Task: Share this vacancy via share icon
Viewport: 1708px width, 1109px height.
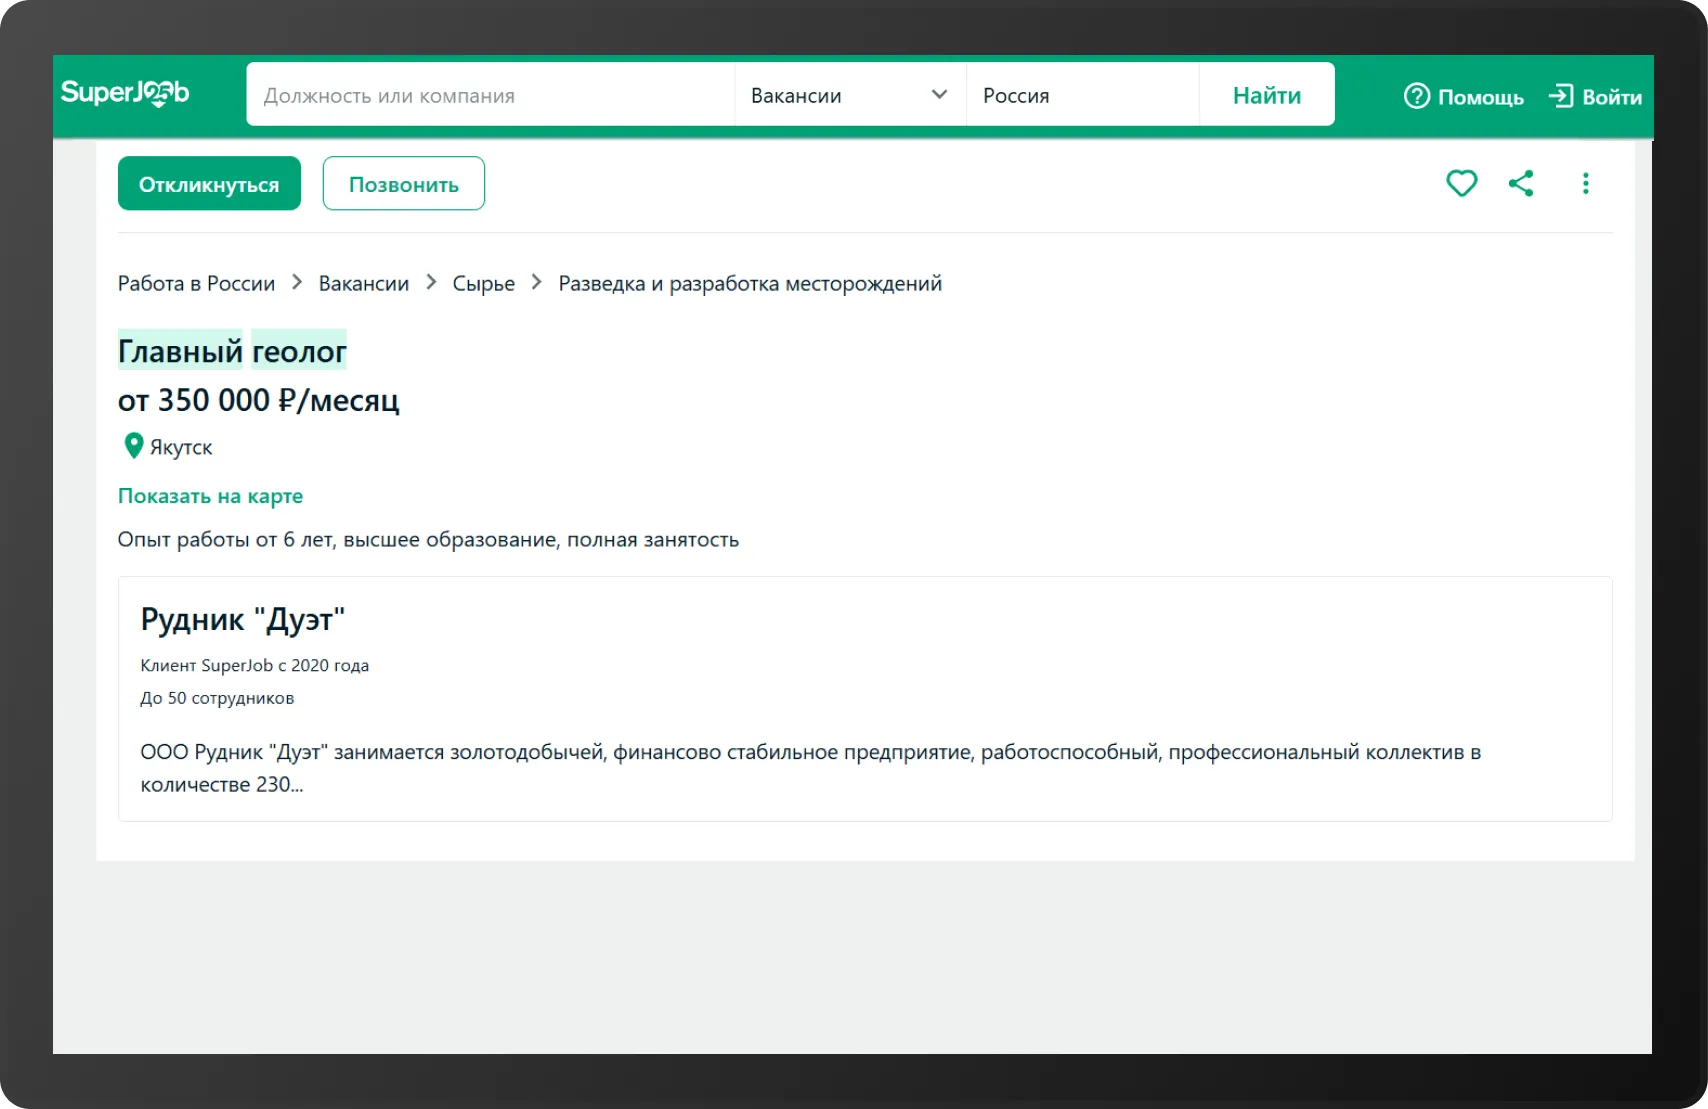Action: pyautogui.click(x=1521, y=184)
